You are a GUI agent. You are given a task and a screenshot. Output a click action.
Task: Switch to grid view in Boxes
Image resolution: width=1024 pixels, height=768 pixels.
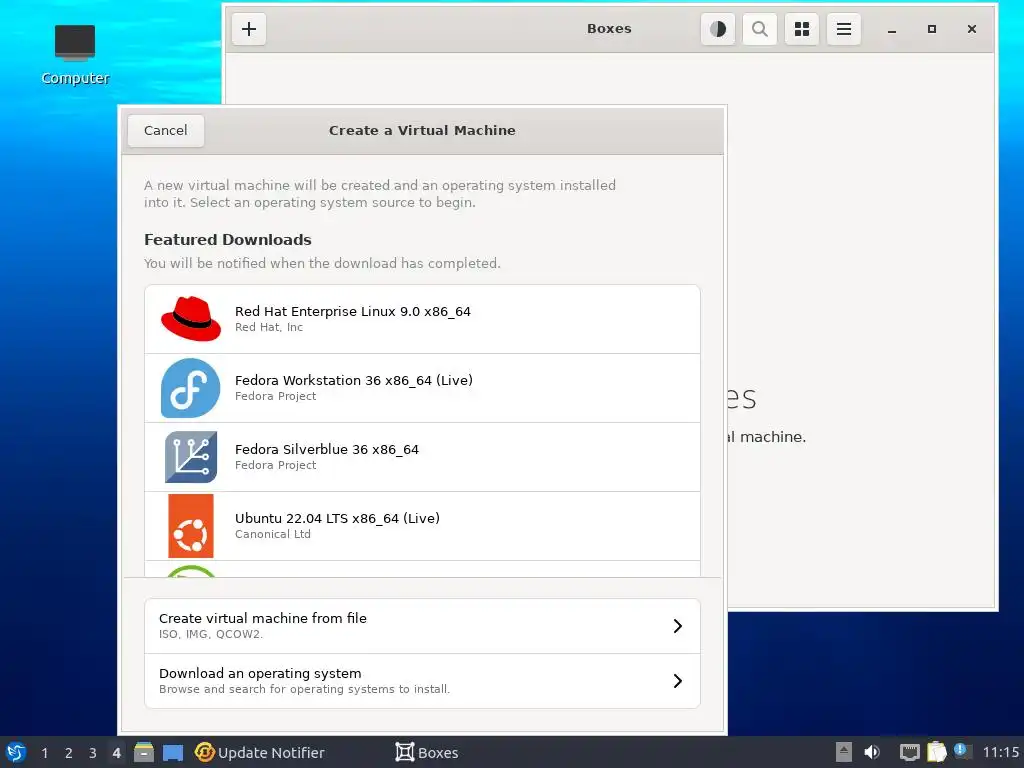pos(802,29)
